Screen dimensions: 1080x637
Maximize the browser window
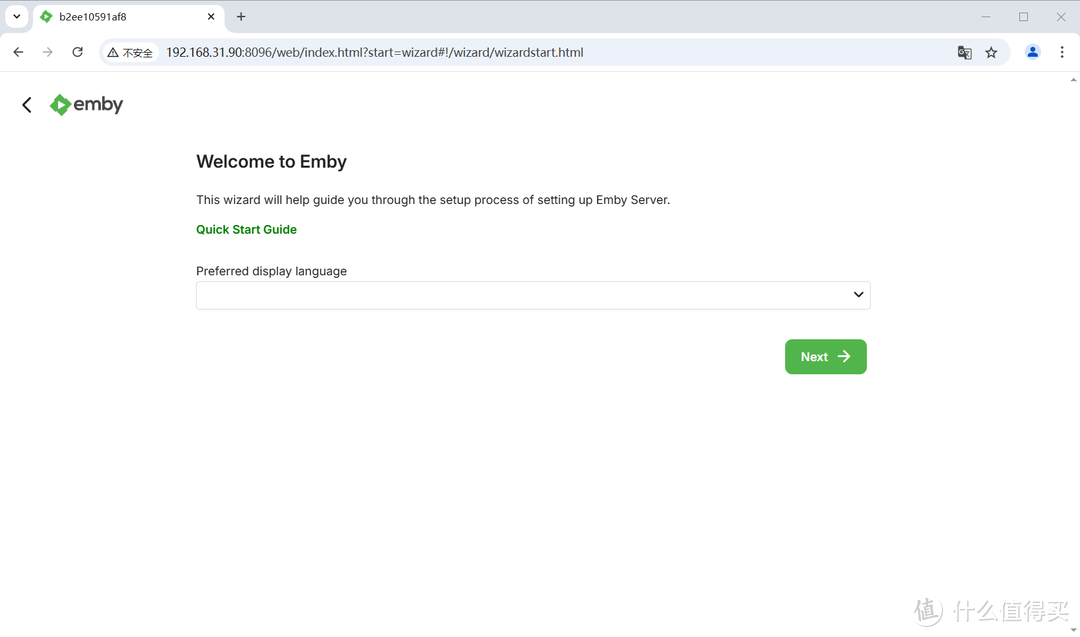click(x=1024, y=17)
